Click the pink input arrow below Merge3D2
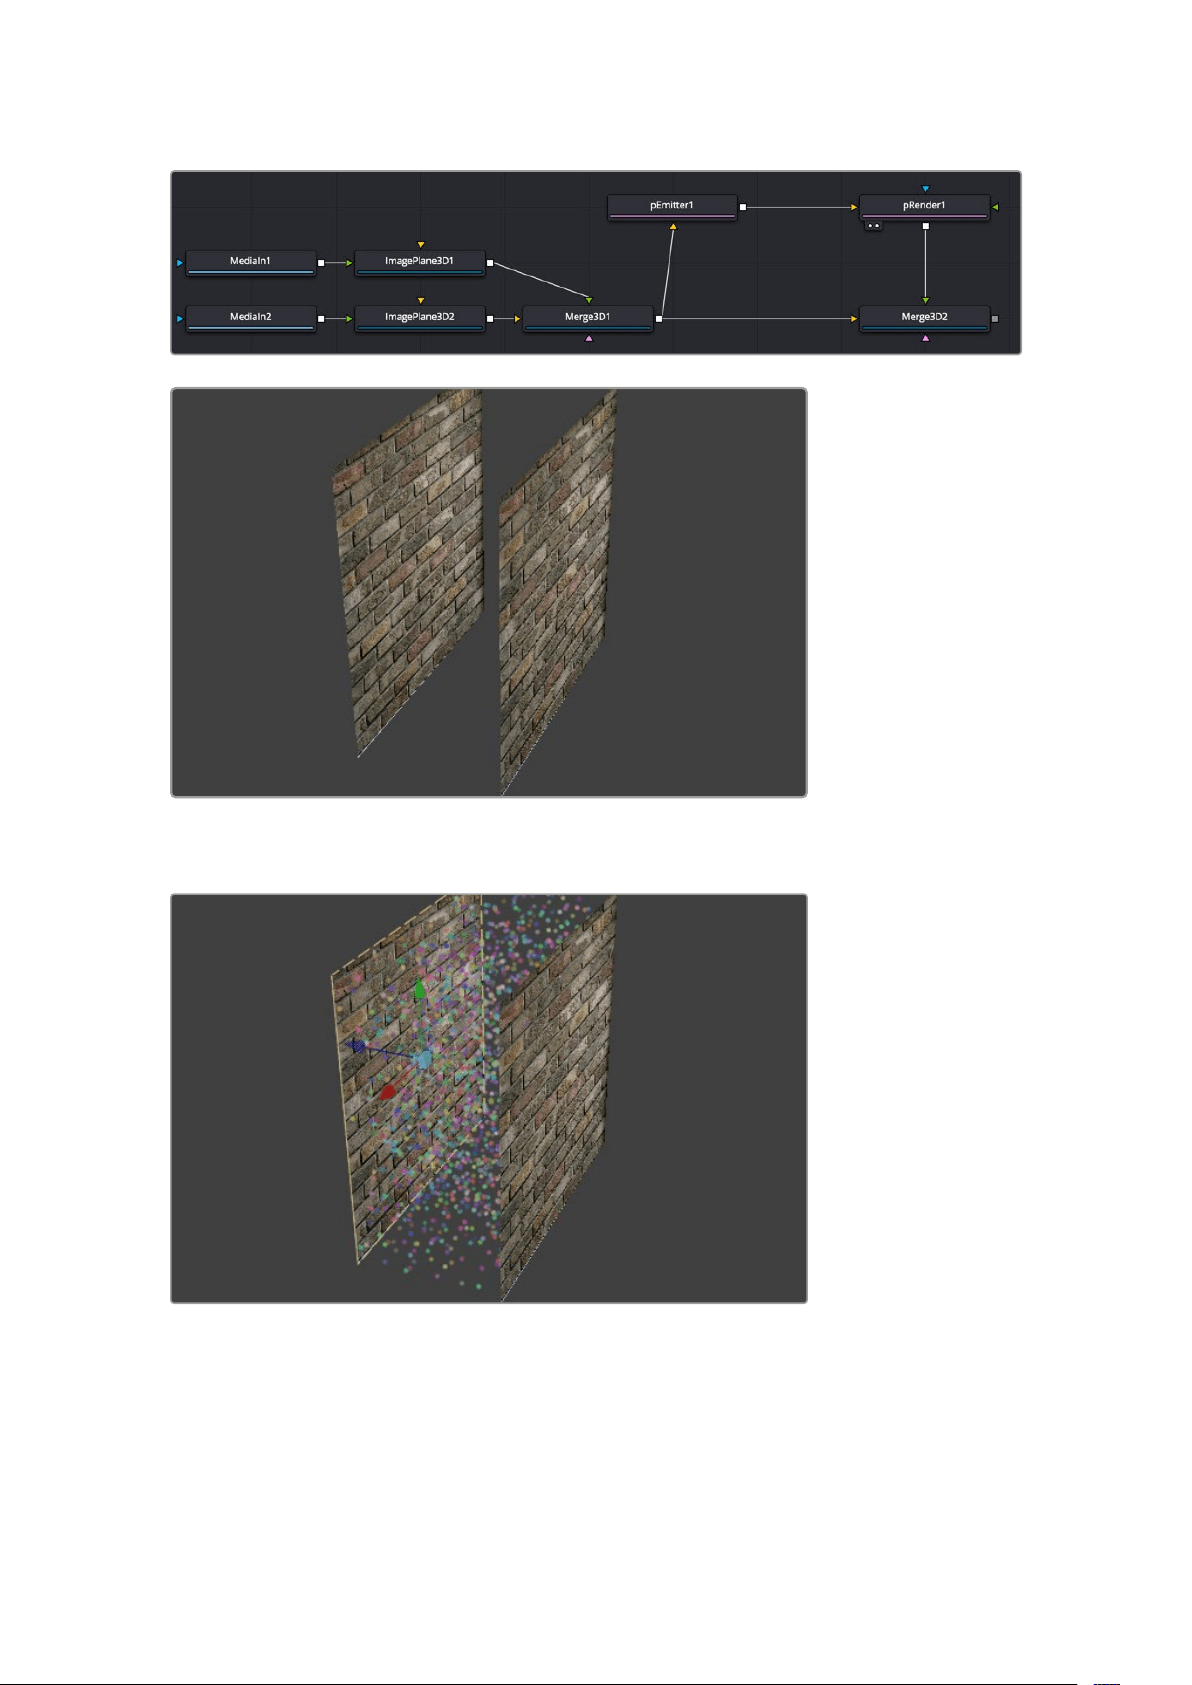Image resolution: width=1192 pixels, height=1685 pixels. (x=926, y=338)
